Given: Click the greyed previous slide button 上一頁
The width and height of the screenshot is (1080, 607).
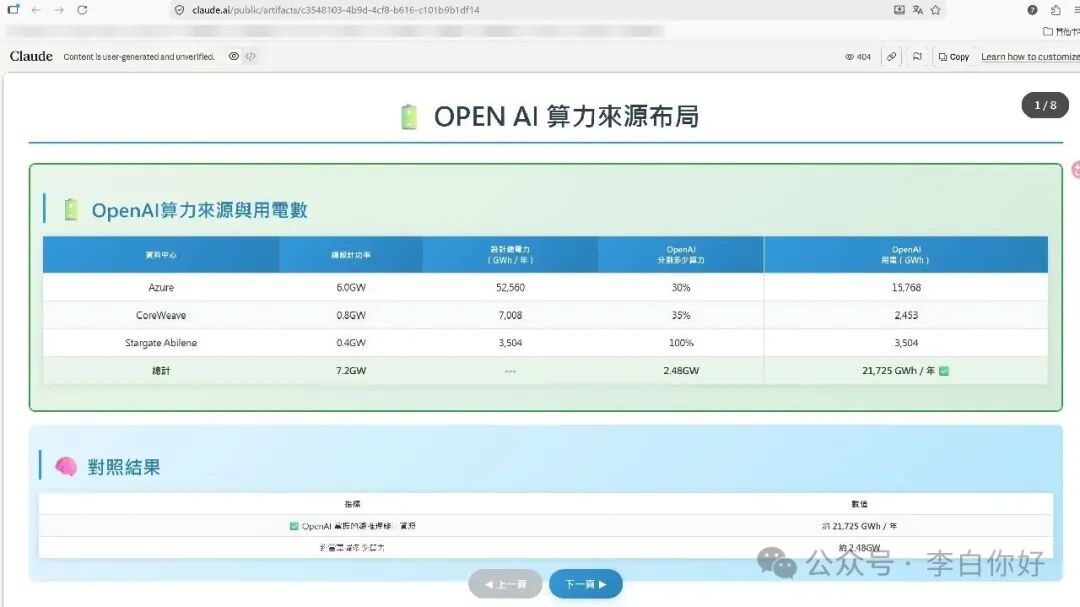Looking at the screenshot, I should (x=506, y=584).
